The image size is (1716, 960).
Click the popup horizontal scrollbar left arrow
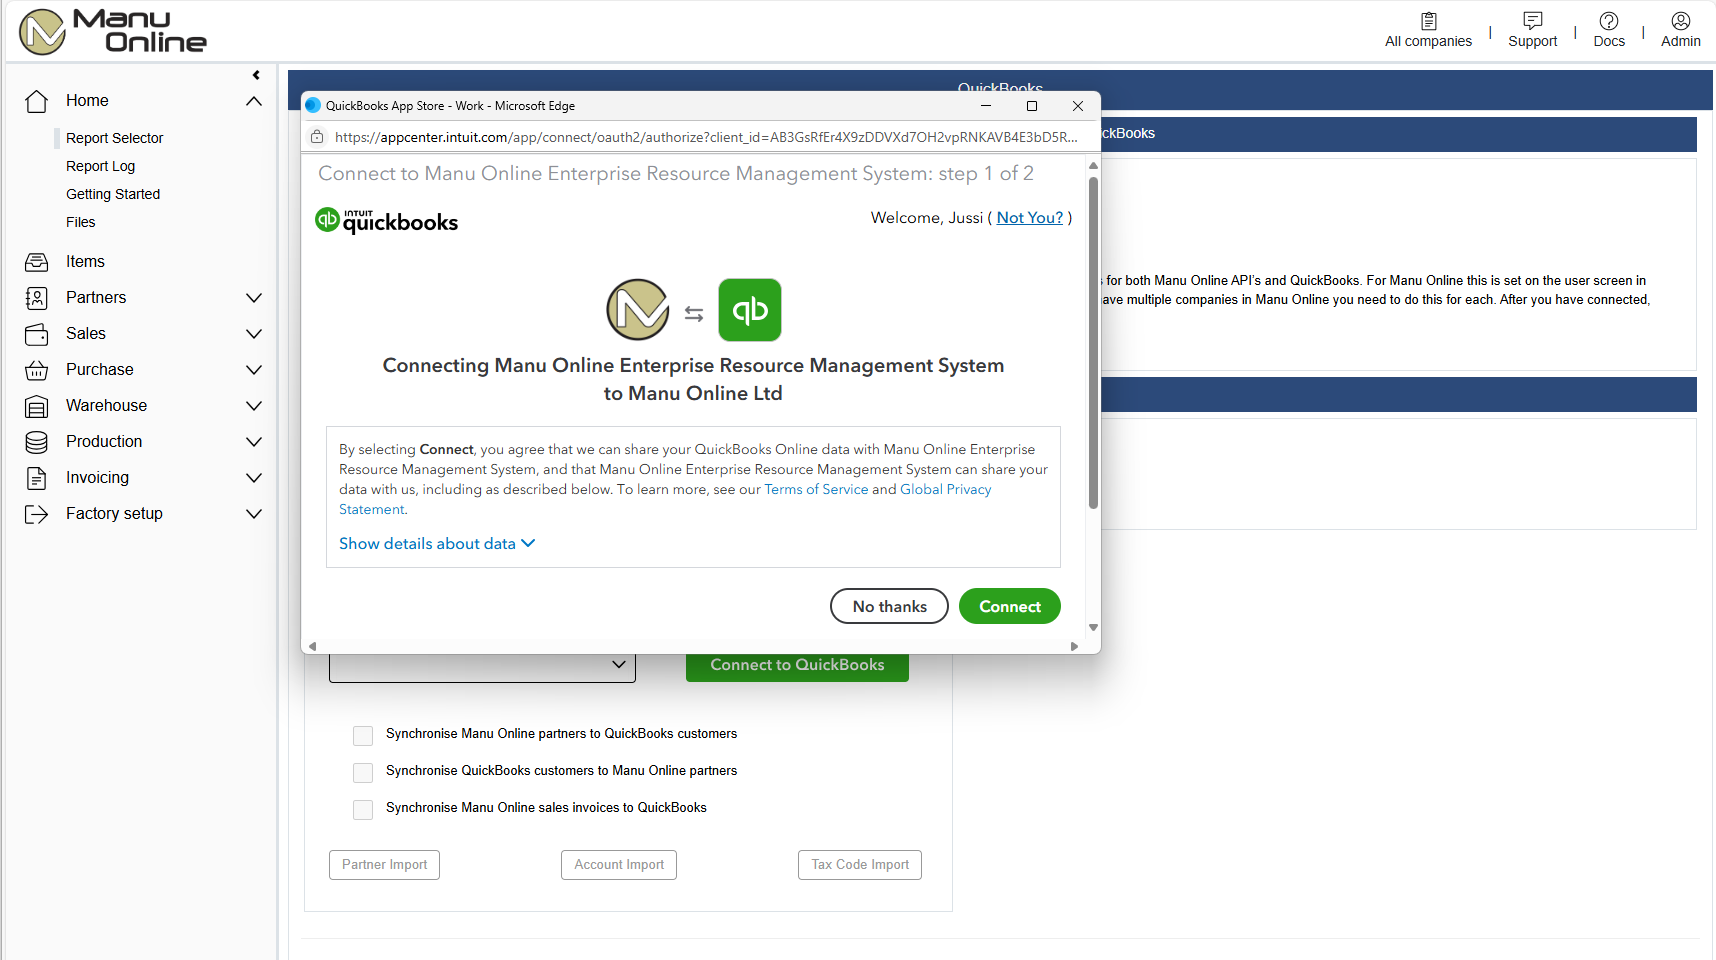[313, 647]
